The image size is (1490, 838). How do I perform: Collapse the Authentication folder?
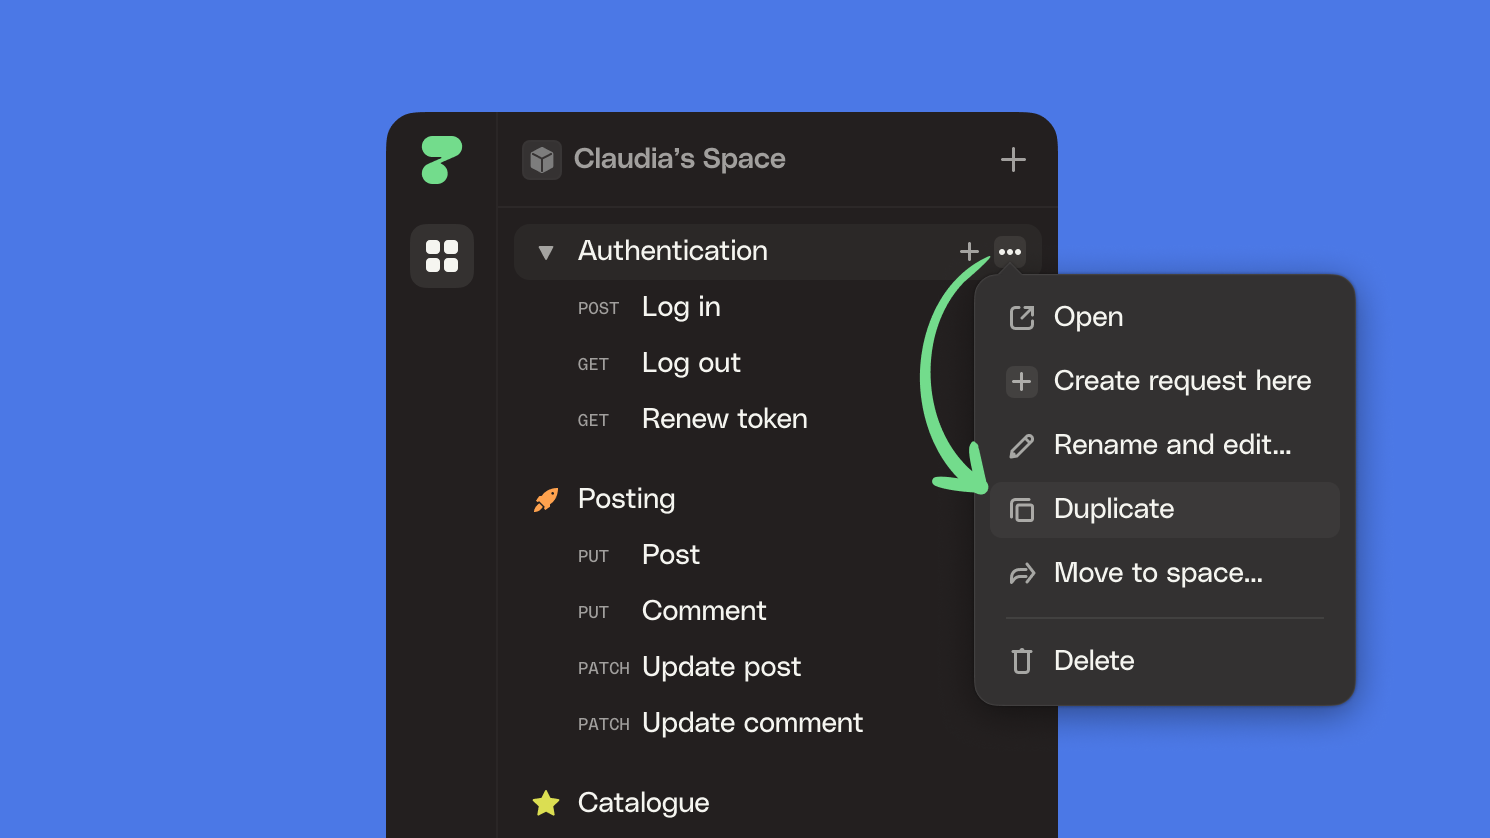[546, 252]
